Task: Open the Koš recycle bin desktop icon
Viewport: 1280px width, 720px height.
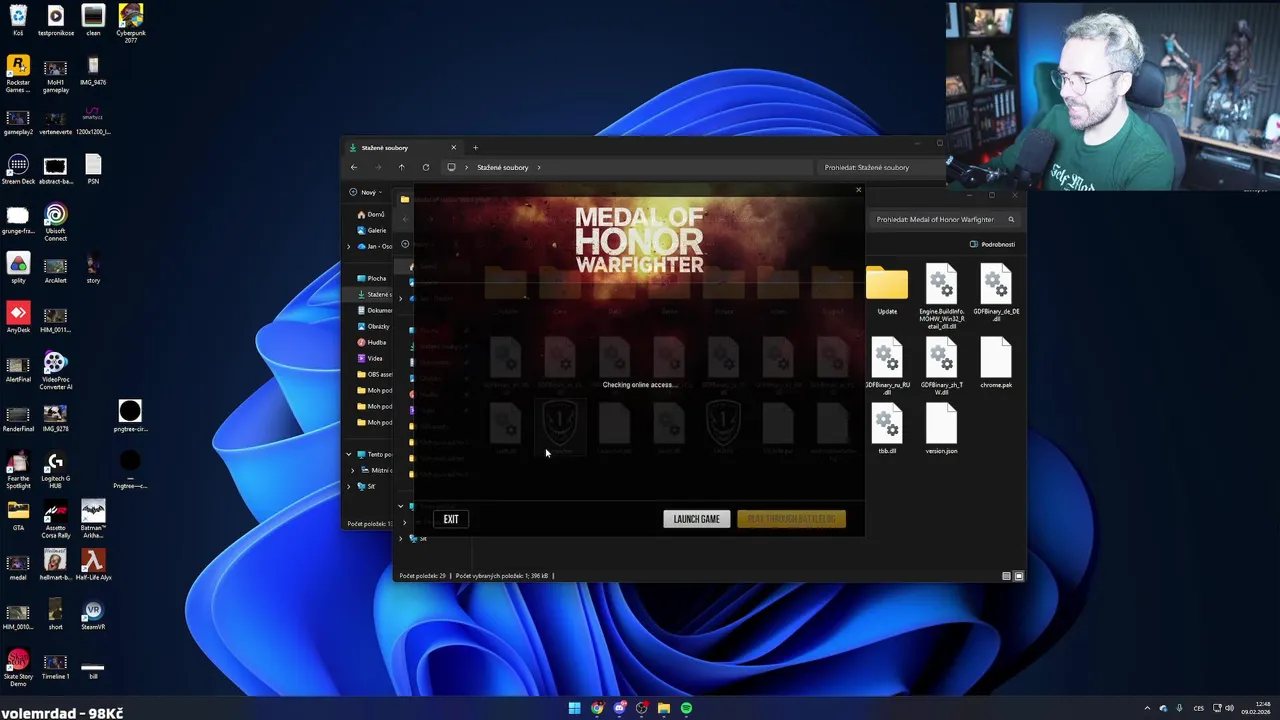Action: (x=18, y=20)
